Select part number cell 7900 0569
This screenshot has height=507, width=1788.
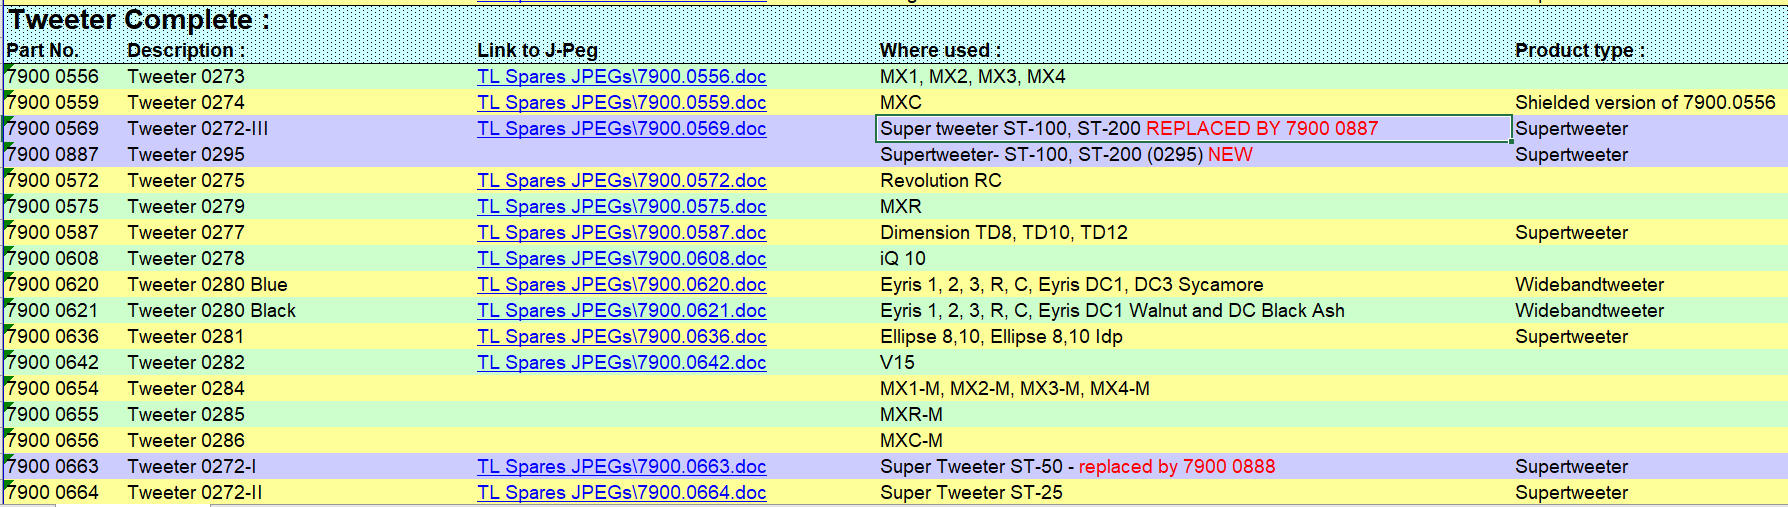[x=53, y=129]
